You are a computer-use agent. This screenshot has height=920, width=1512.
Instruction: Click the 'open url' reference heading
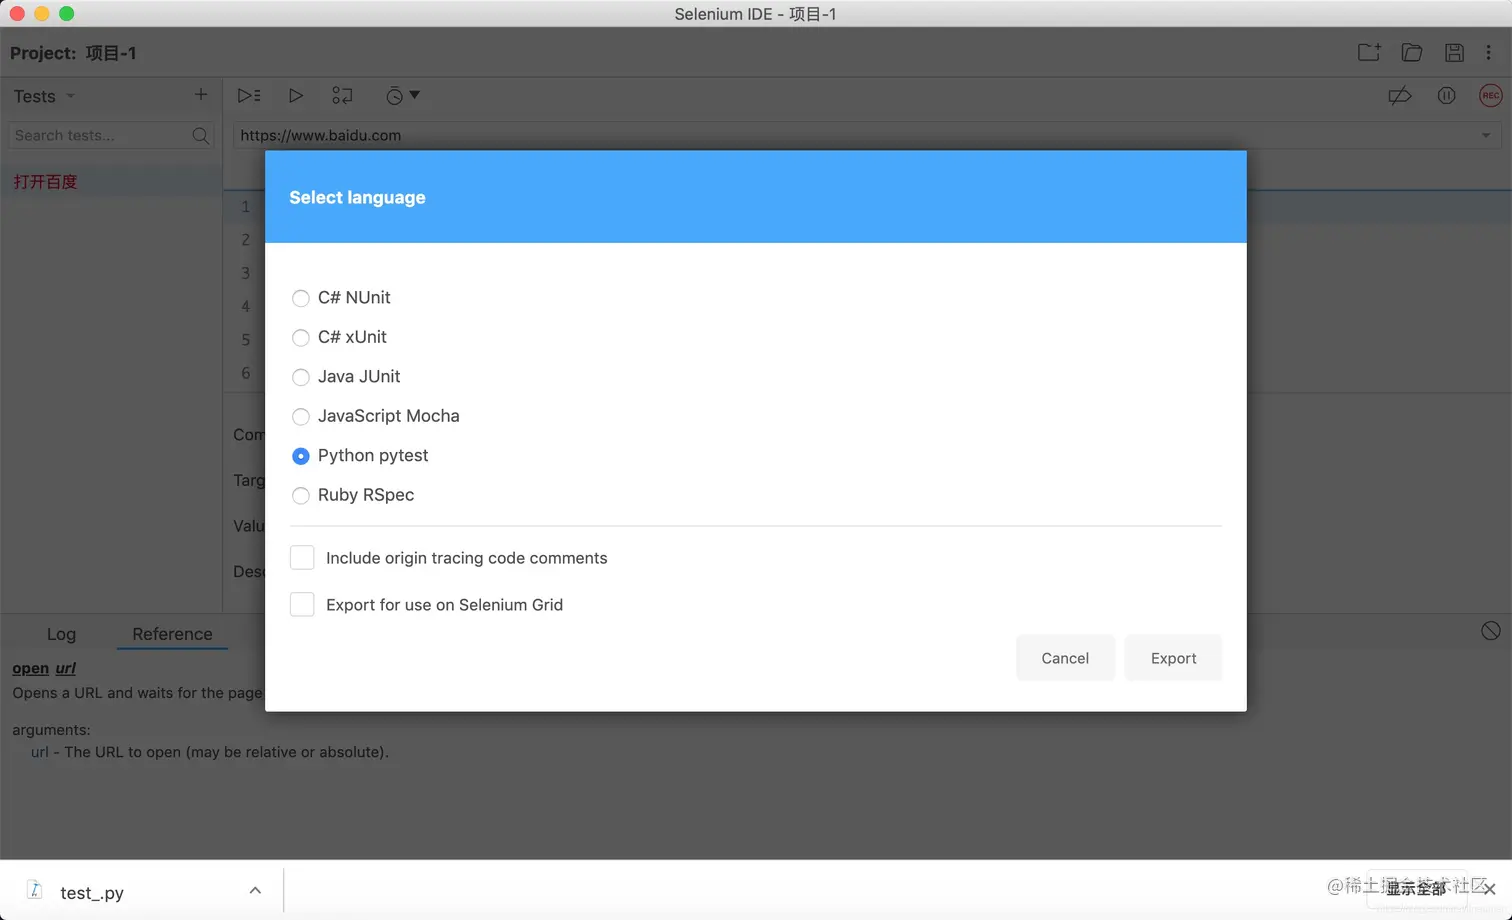[44, 668]
